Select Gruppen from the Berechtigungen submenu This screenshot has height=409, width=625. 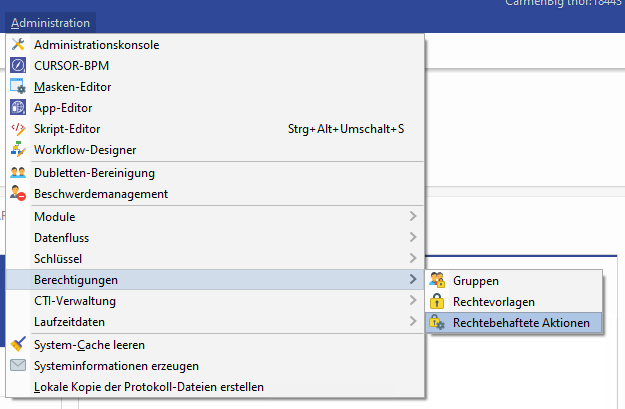click(x=475, y=281)
